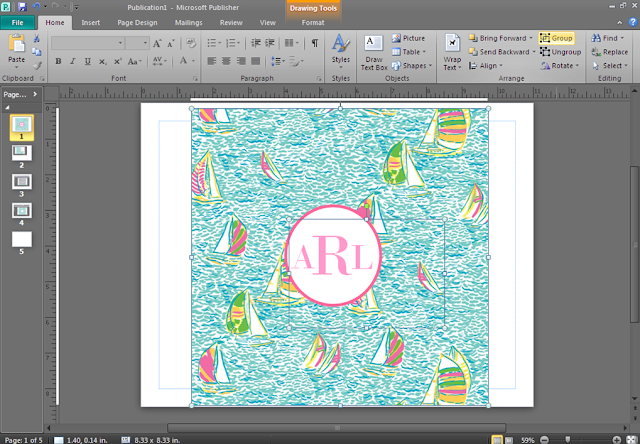The height and width of the screenshot is (444, 640).
Task: Click Find button
Action: [x=608, y=38]
